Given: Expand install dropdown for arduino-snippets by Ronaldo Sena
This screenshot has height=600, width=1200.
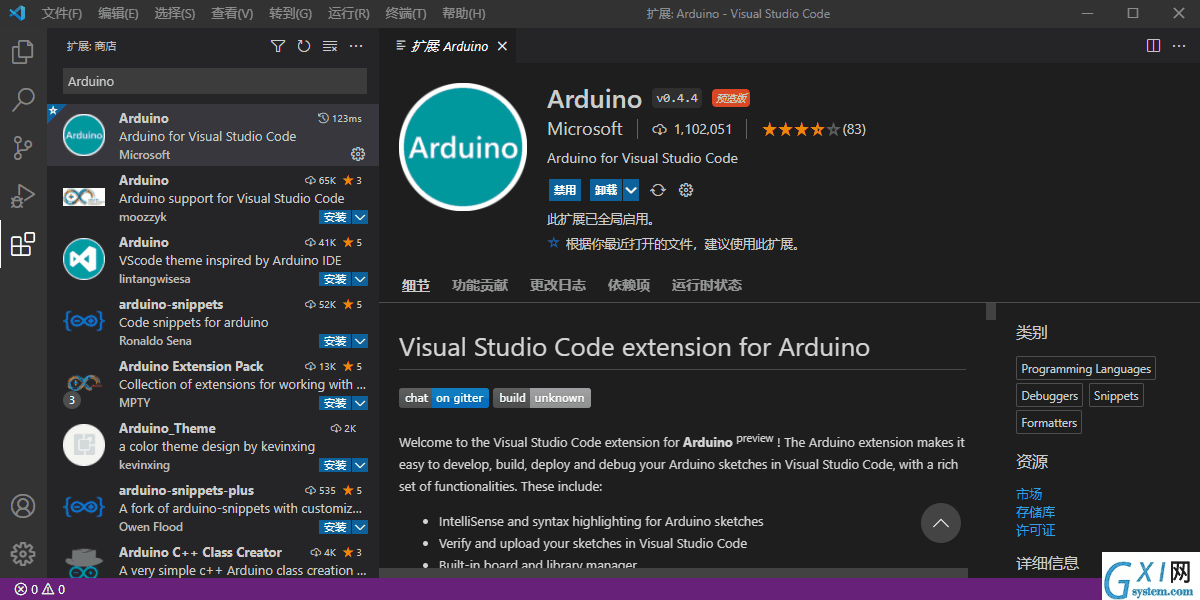Looking at the screenshot, I should tap(360, 341).
